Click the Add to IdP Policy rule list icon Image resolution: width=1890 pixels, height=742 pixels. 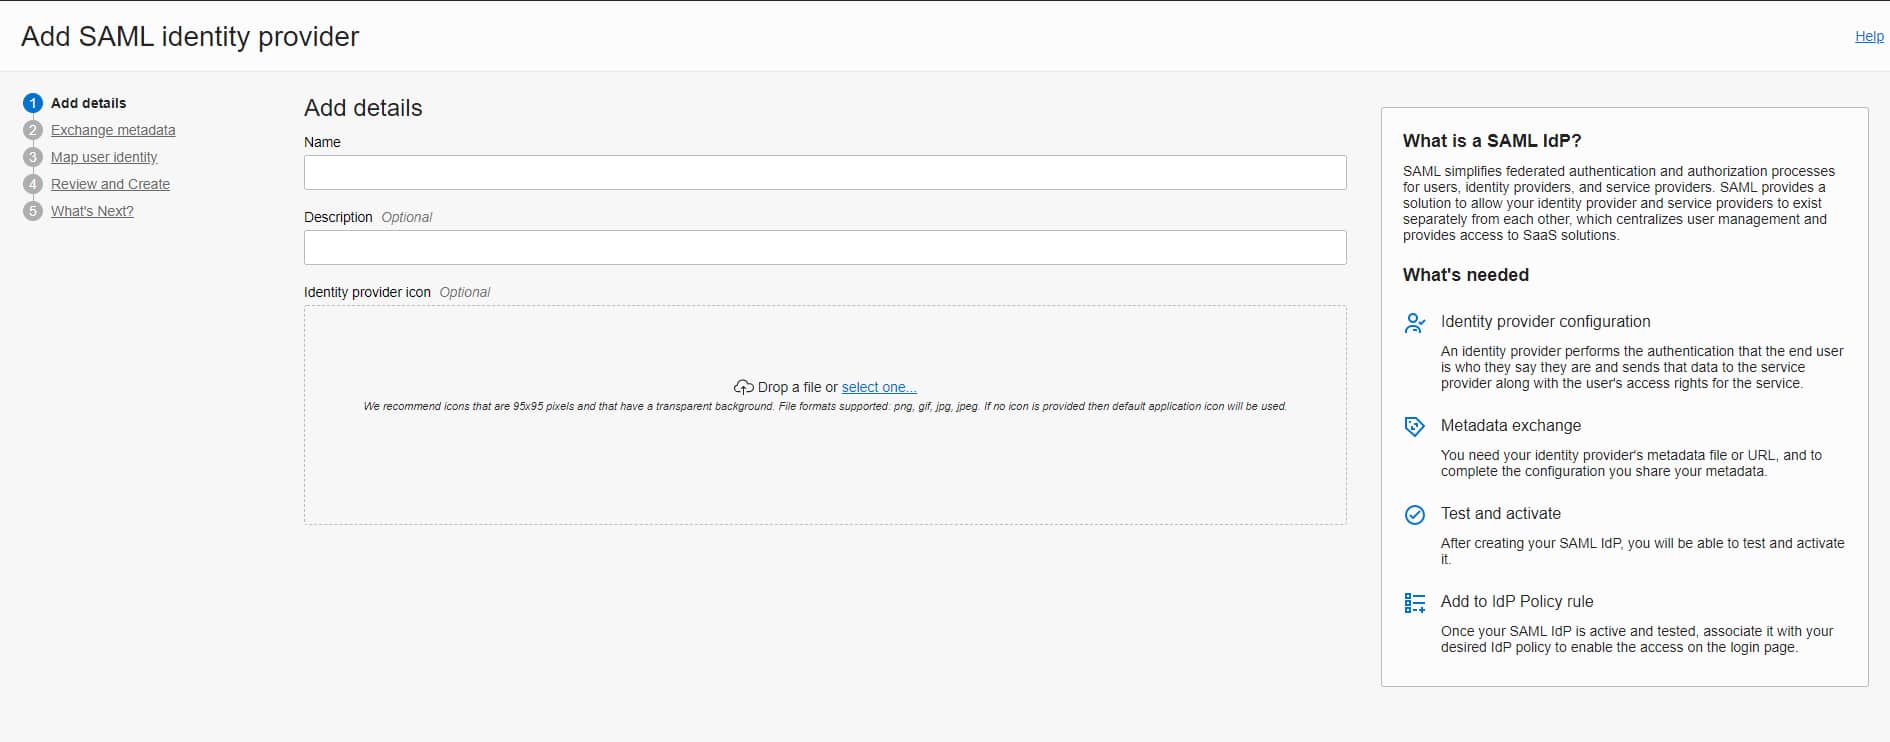pyautogui.click(x=1415, y=603)
